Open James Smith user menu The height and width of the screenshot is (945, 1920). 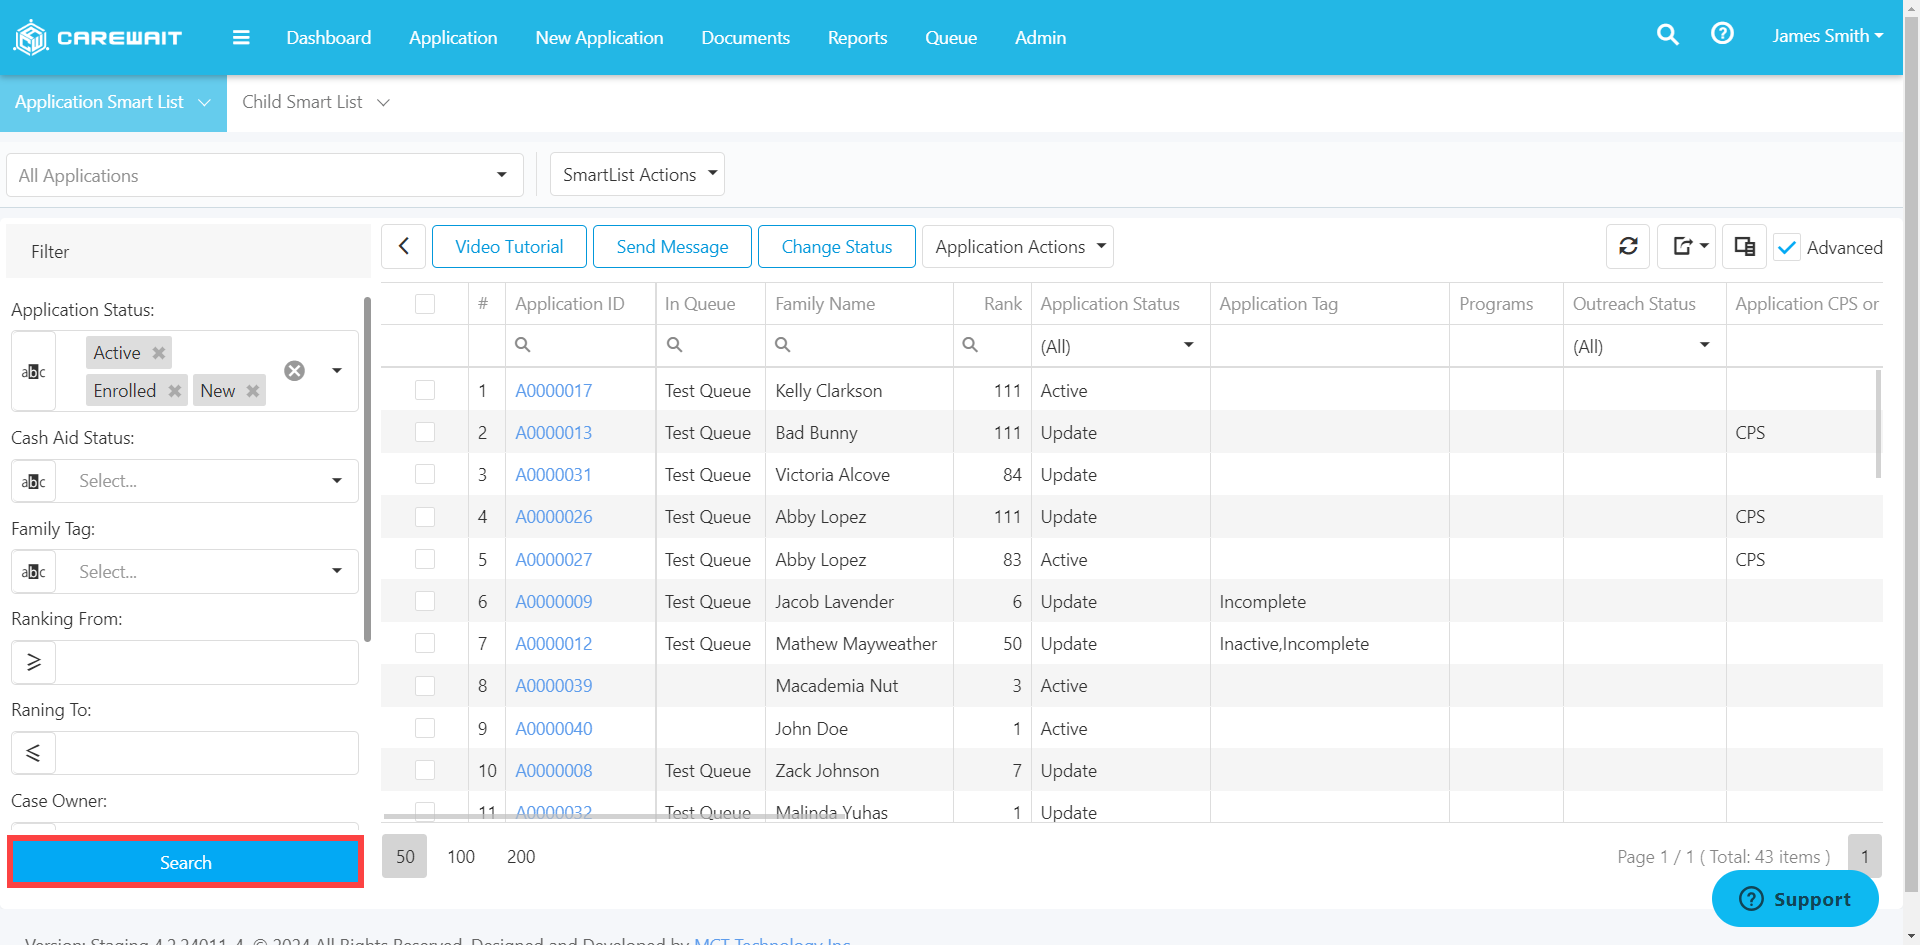[1828, 36]
